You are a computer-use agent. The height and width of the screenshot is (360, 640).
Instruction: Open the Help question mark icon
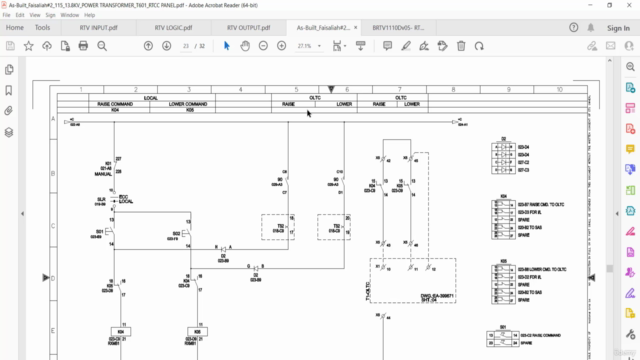pyautogui.click(x=574, y=28)
